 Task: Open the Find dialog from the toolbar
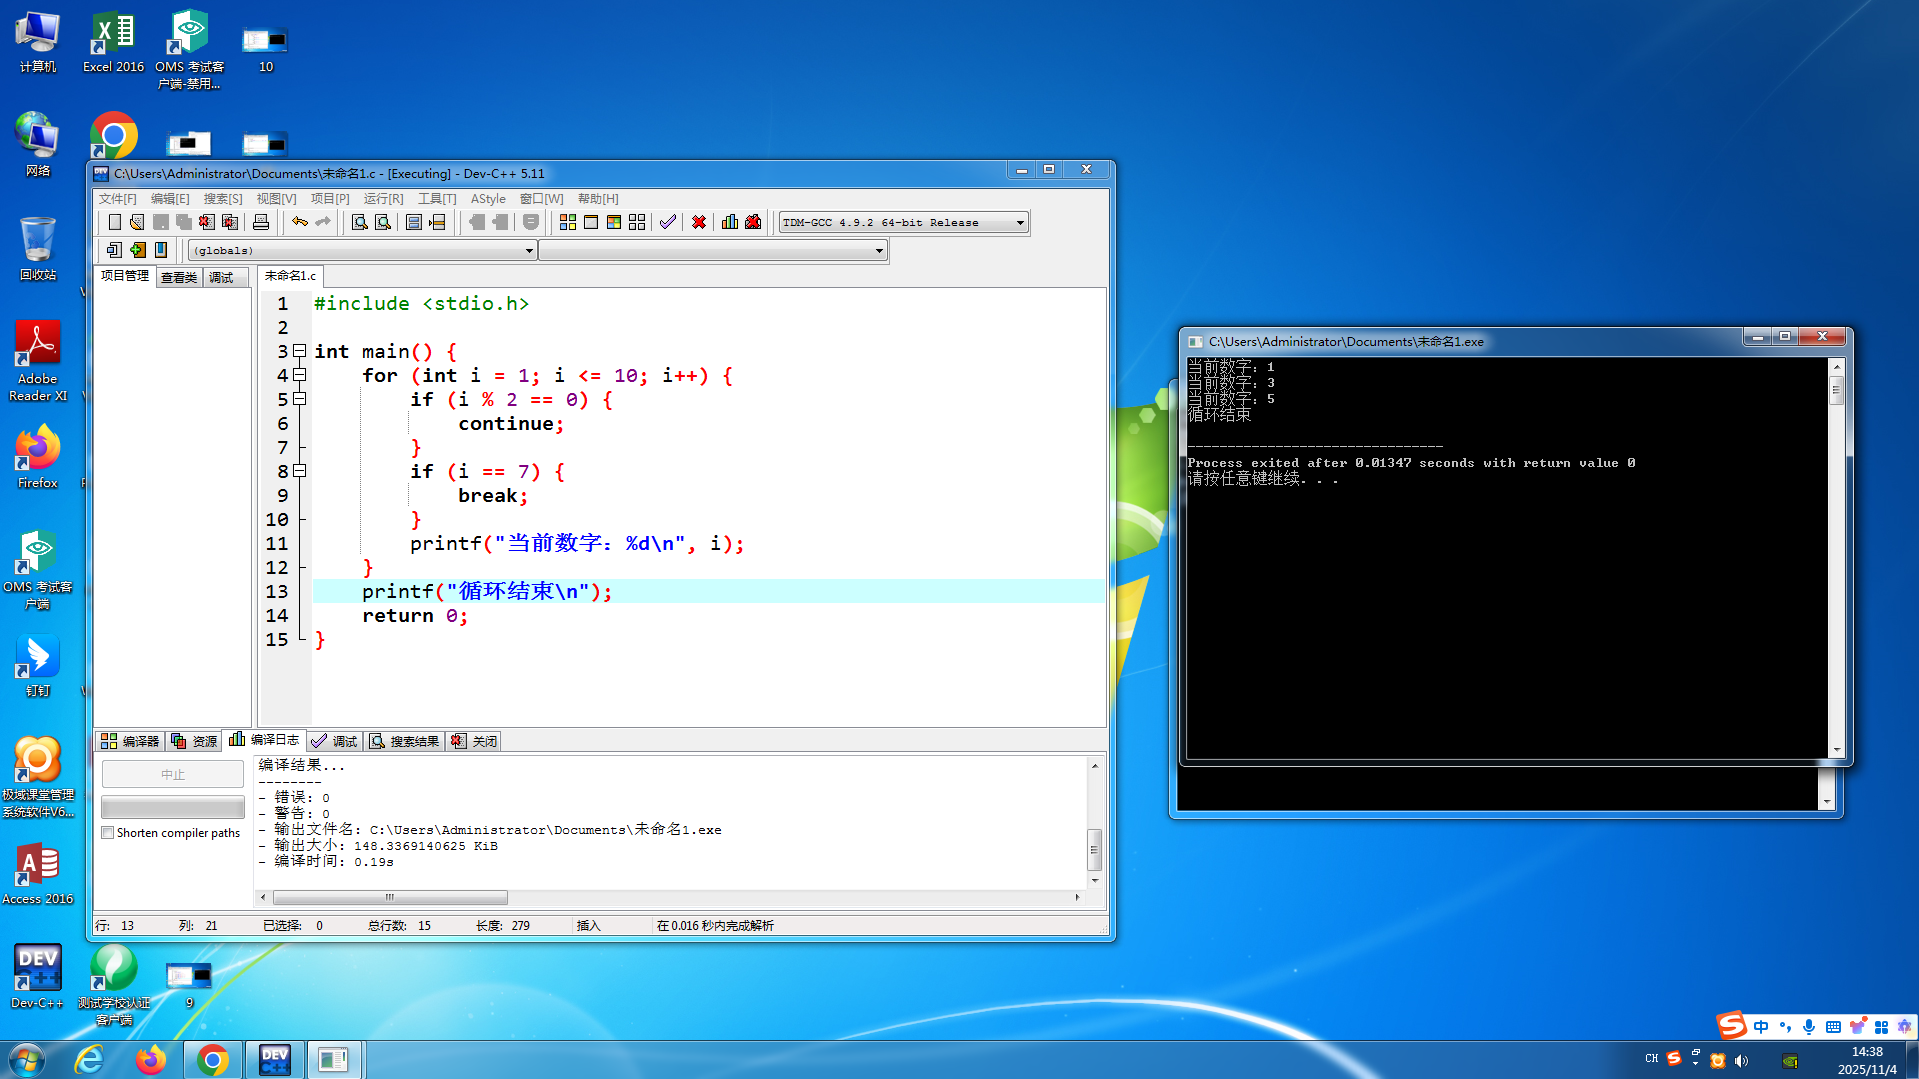(360, 222)
